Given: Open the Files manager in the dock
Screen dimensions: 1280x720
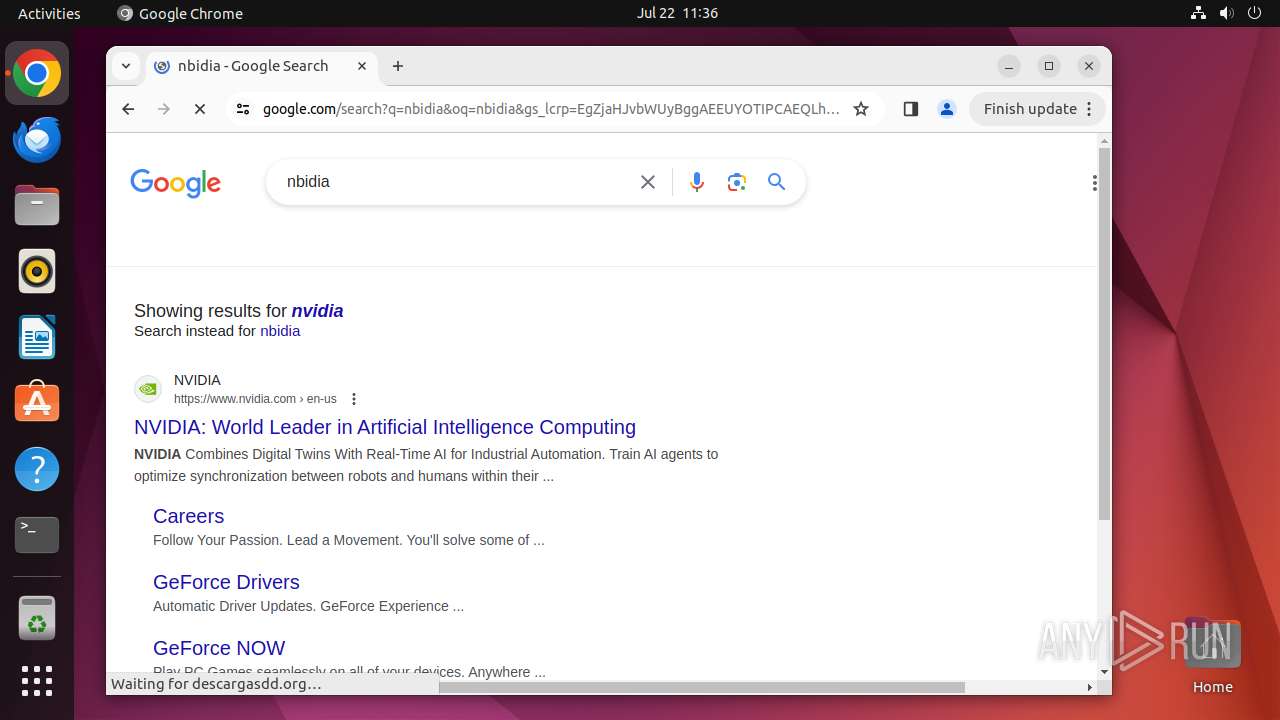Looking at the screenshot, I should tap(37, 206).
